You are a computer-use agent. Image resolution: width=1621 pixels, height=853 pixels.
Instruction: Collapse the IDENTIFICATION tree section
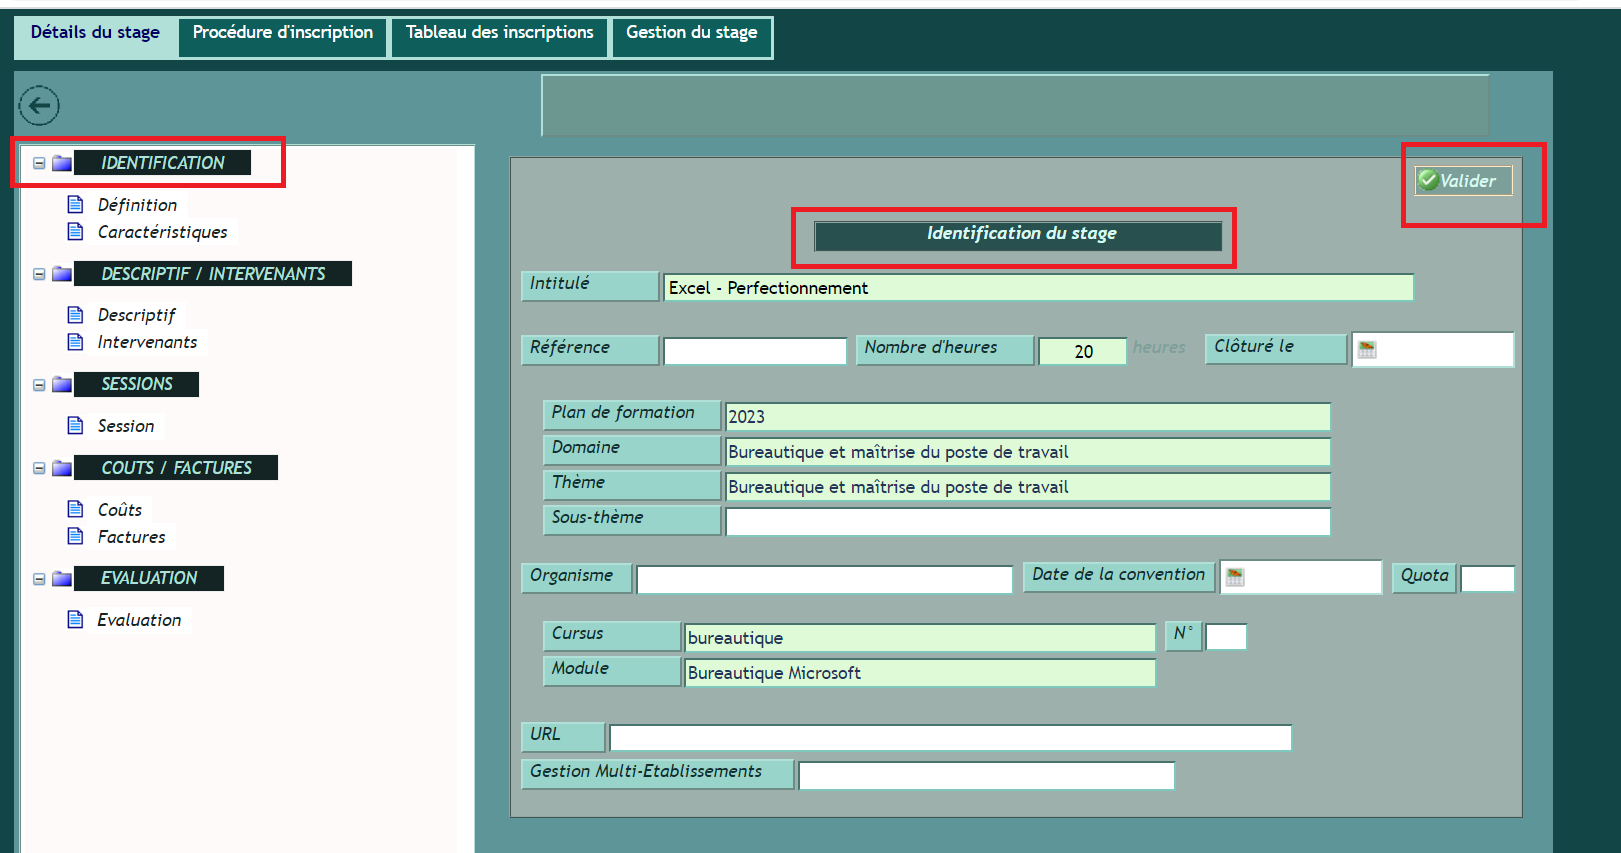click(39, 163)
